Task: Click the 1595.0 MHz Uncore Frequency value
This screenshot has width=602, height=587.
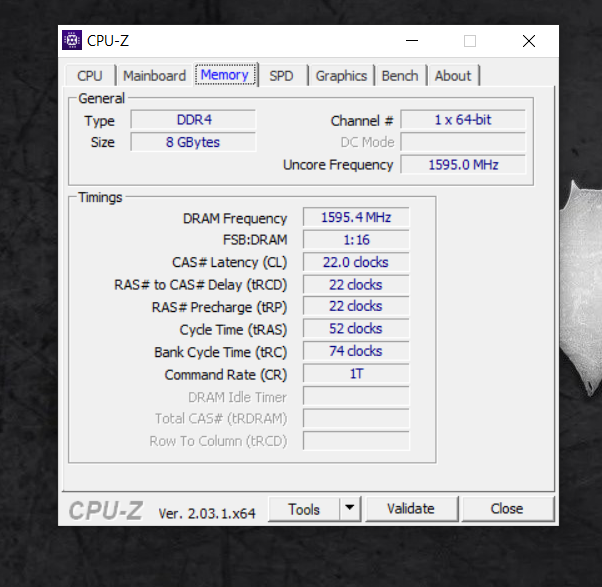Action: pos(463,165)
